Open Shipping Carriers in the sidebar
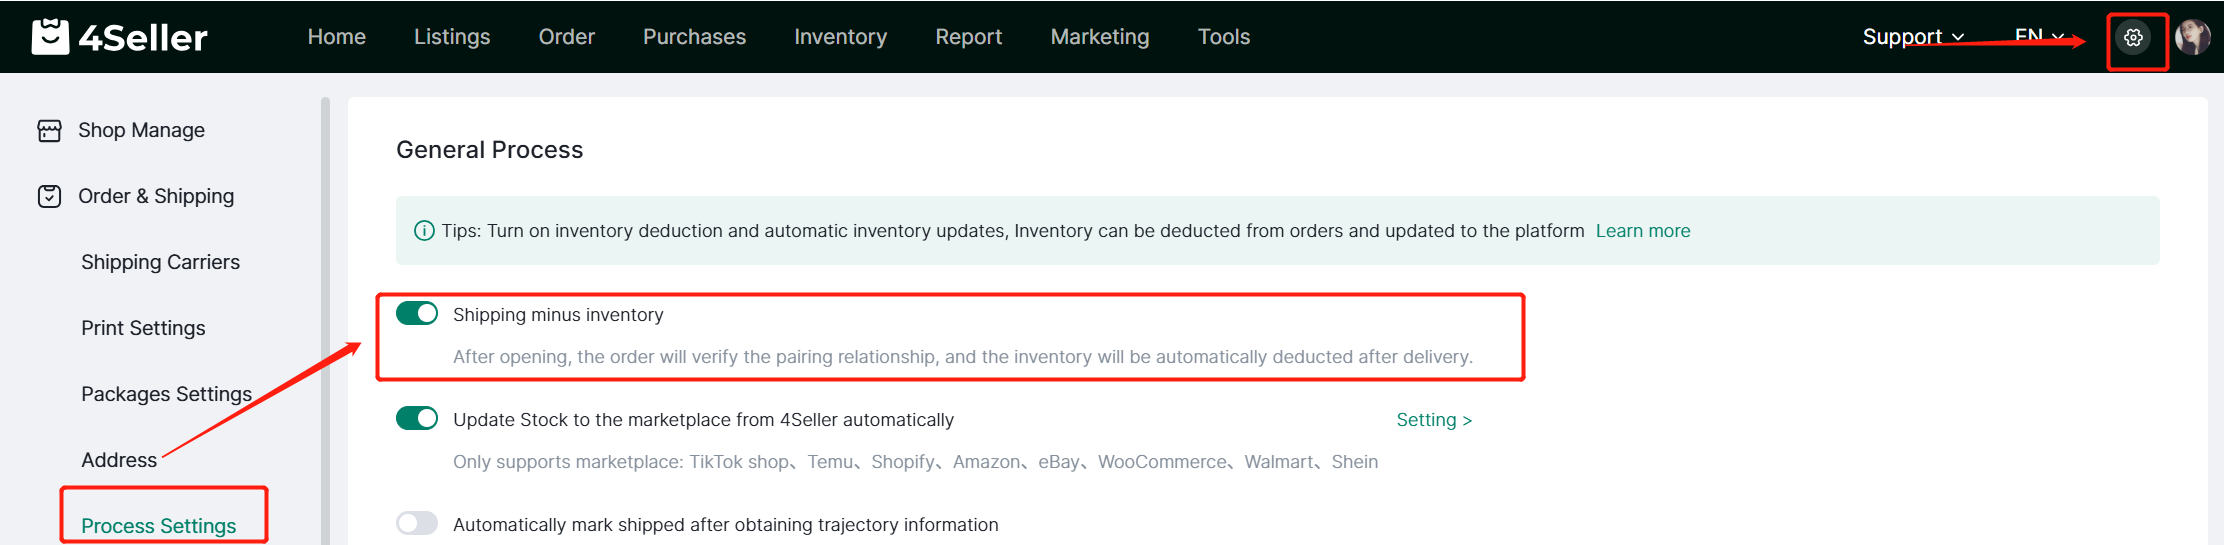 [x=160, y=262]
